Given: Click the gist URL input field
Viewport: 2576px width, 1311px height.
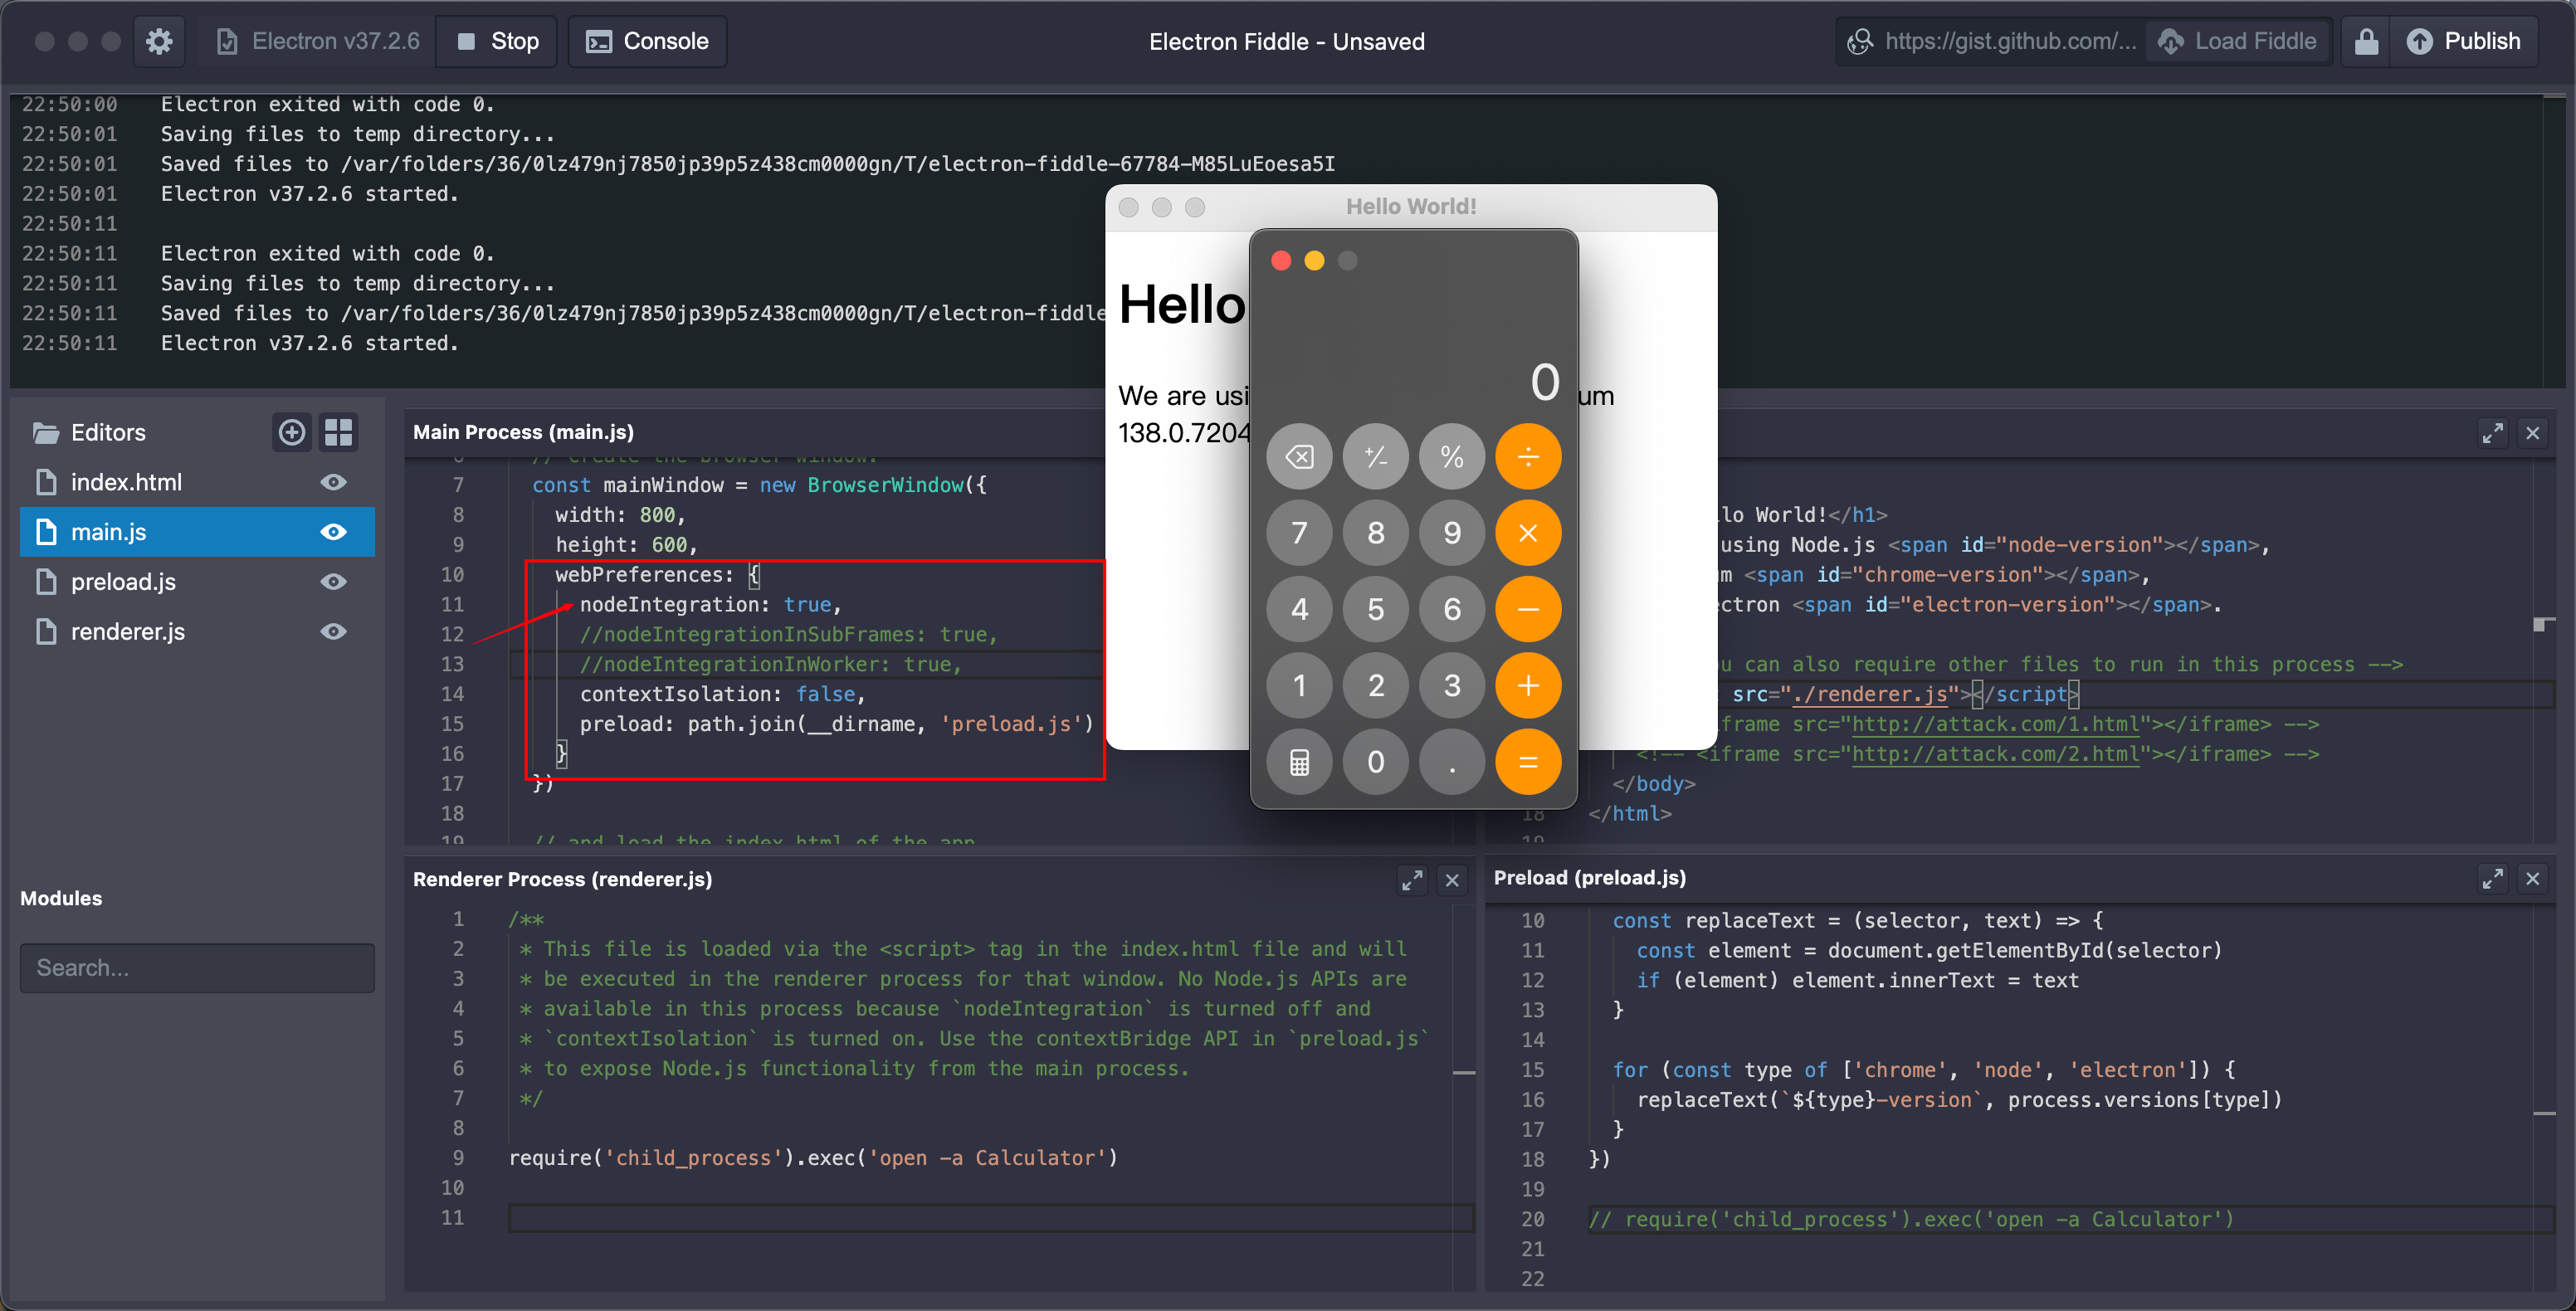Looking at the screenshot, I should pos(1992,41).
